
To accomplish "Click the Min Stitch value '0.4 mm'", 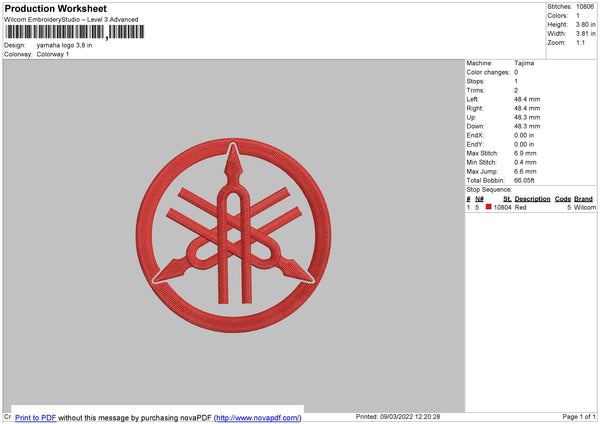I will click(525, 162).
